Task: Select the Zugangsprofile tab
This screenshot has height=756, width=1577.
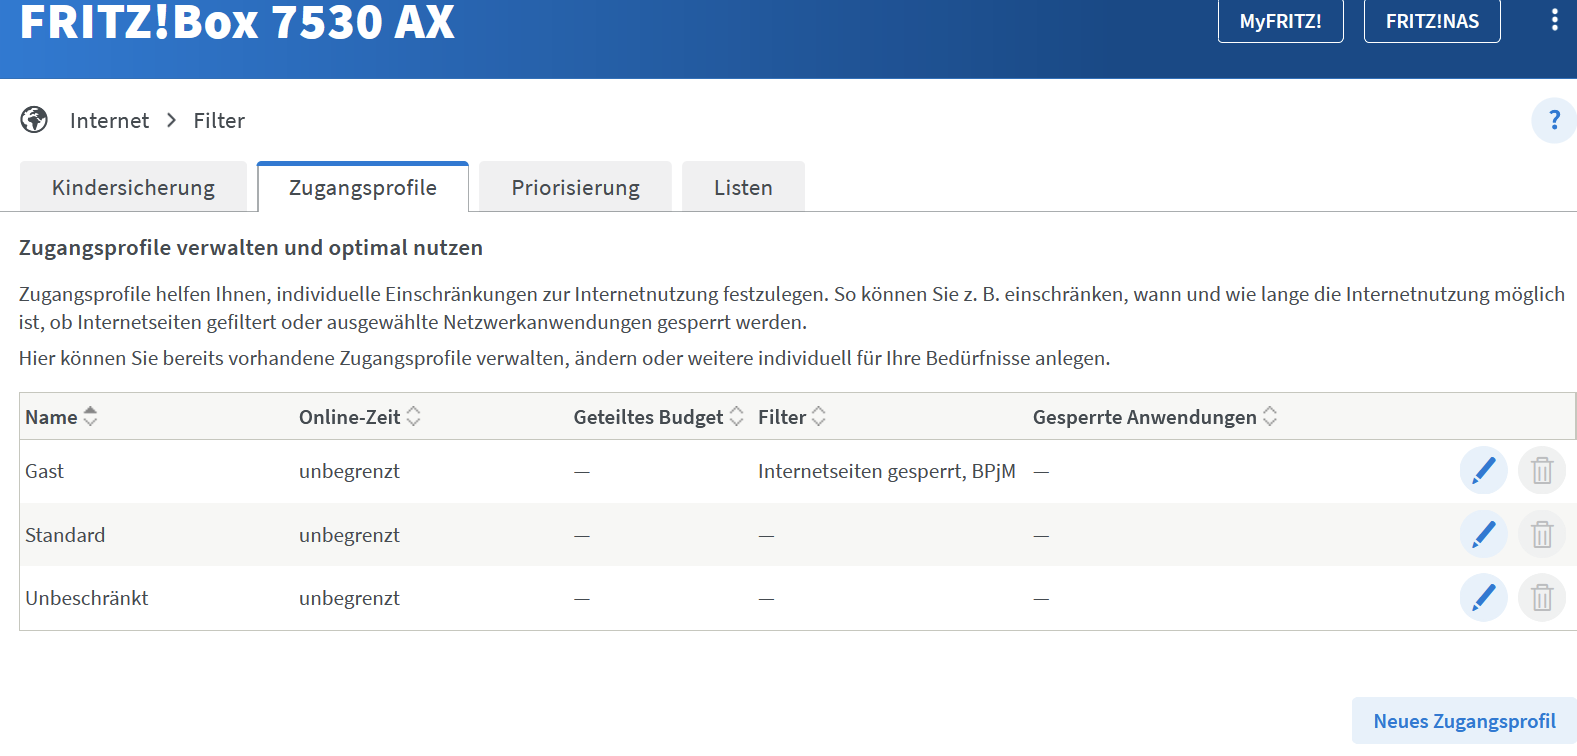Action: 363,187
